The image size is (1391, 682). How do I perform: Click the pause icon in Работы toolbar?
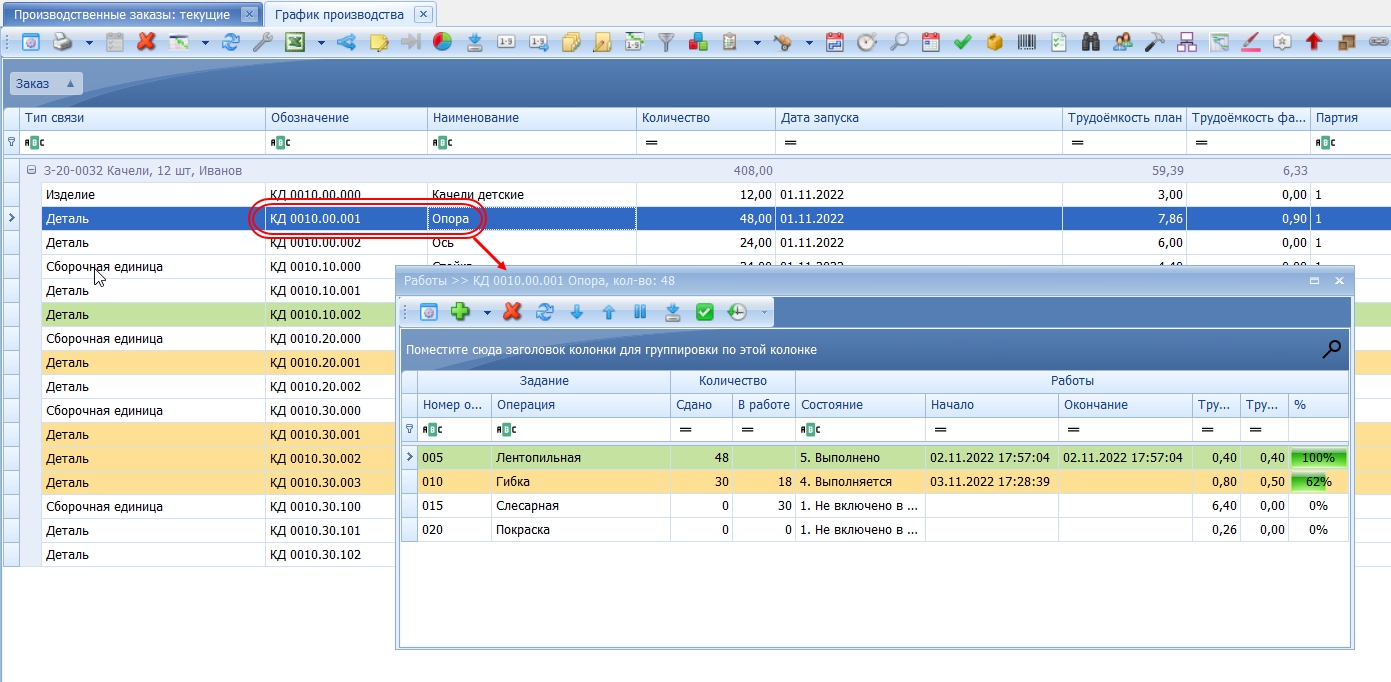[641, 312]
